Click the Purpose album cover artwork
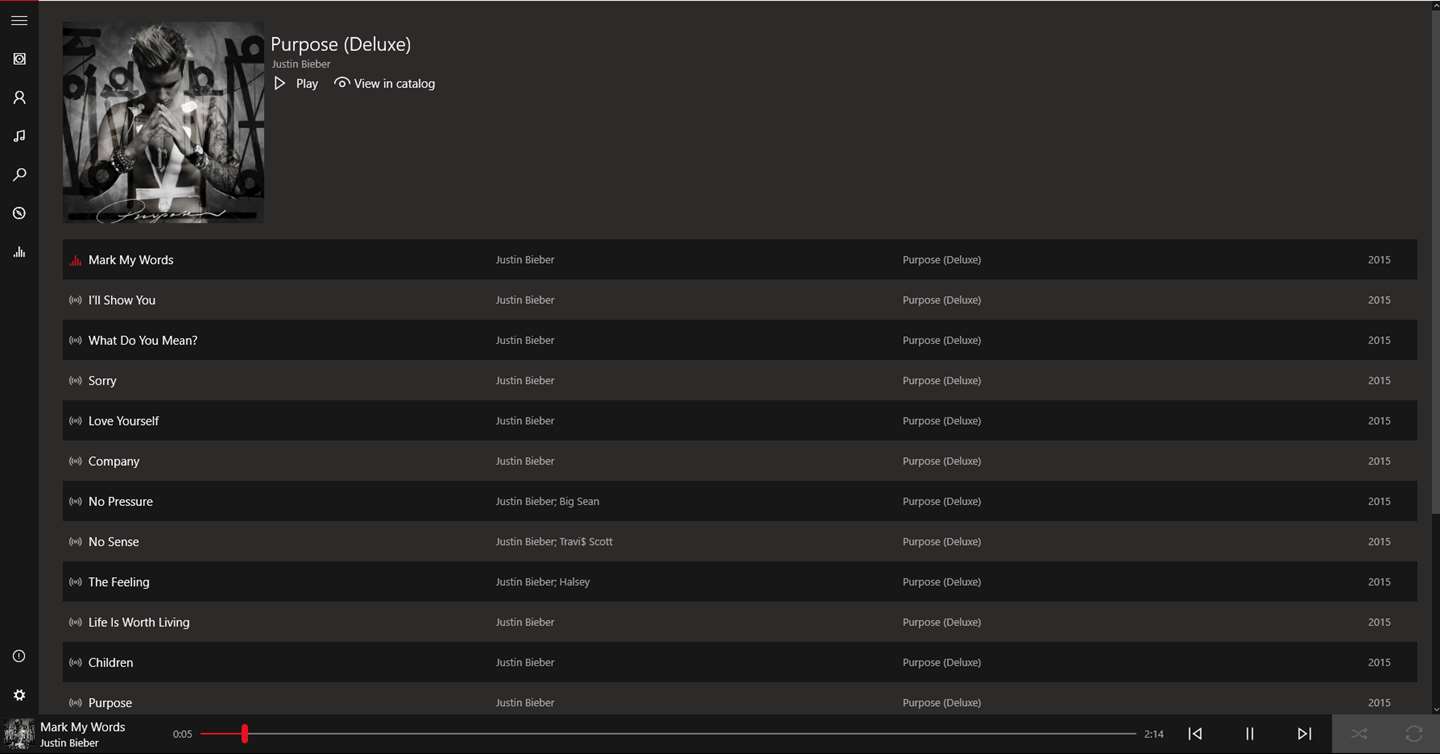Viewport: 1440px width, 754px height. [163, 122]
